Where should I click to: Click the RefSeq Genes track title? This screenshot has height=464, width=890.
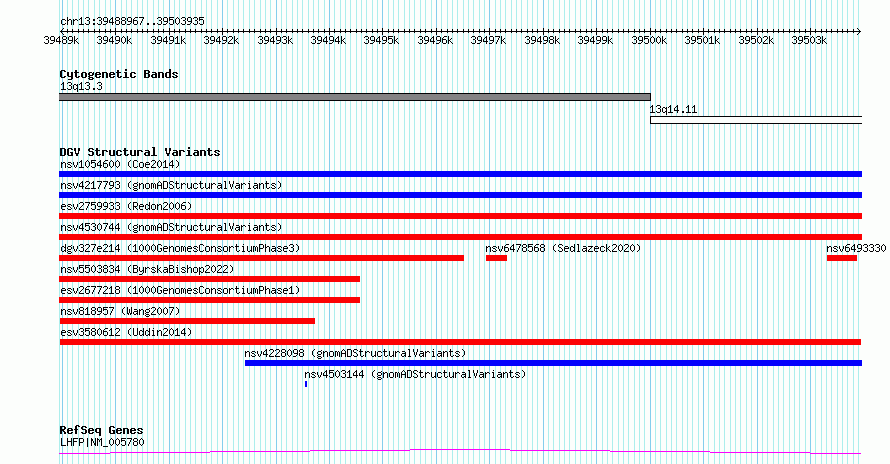101,430
